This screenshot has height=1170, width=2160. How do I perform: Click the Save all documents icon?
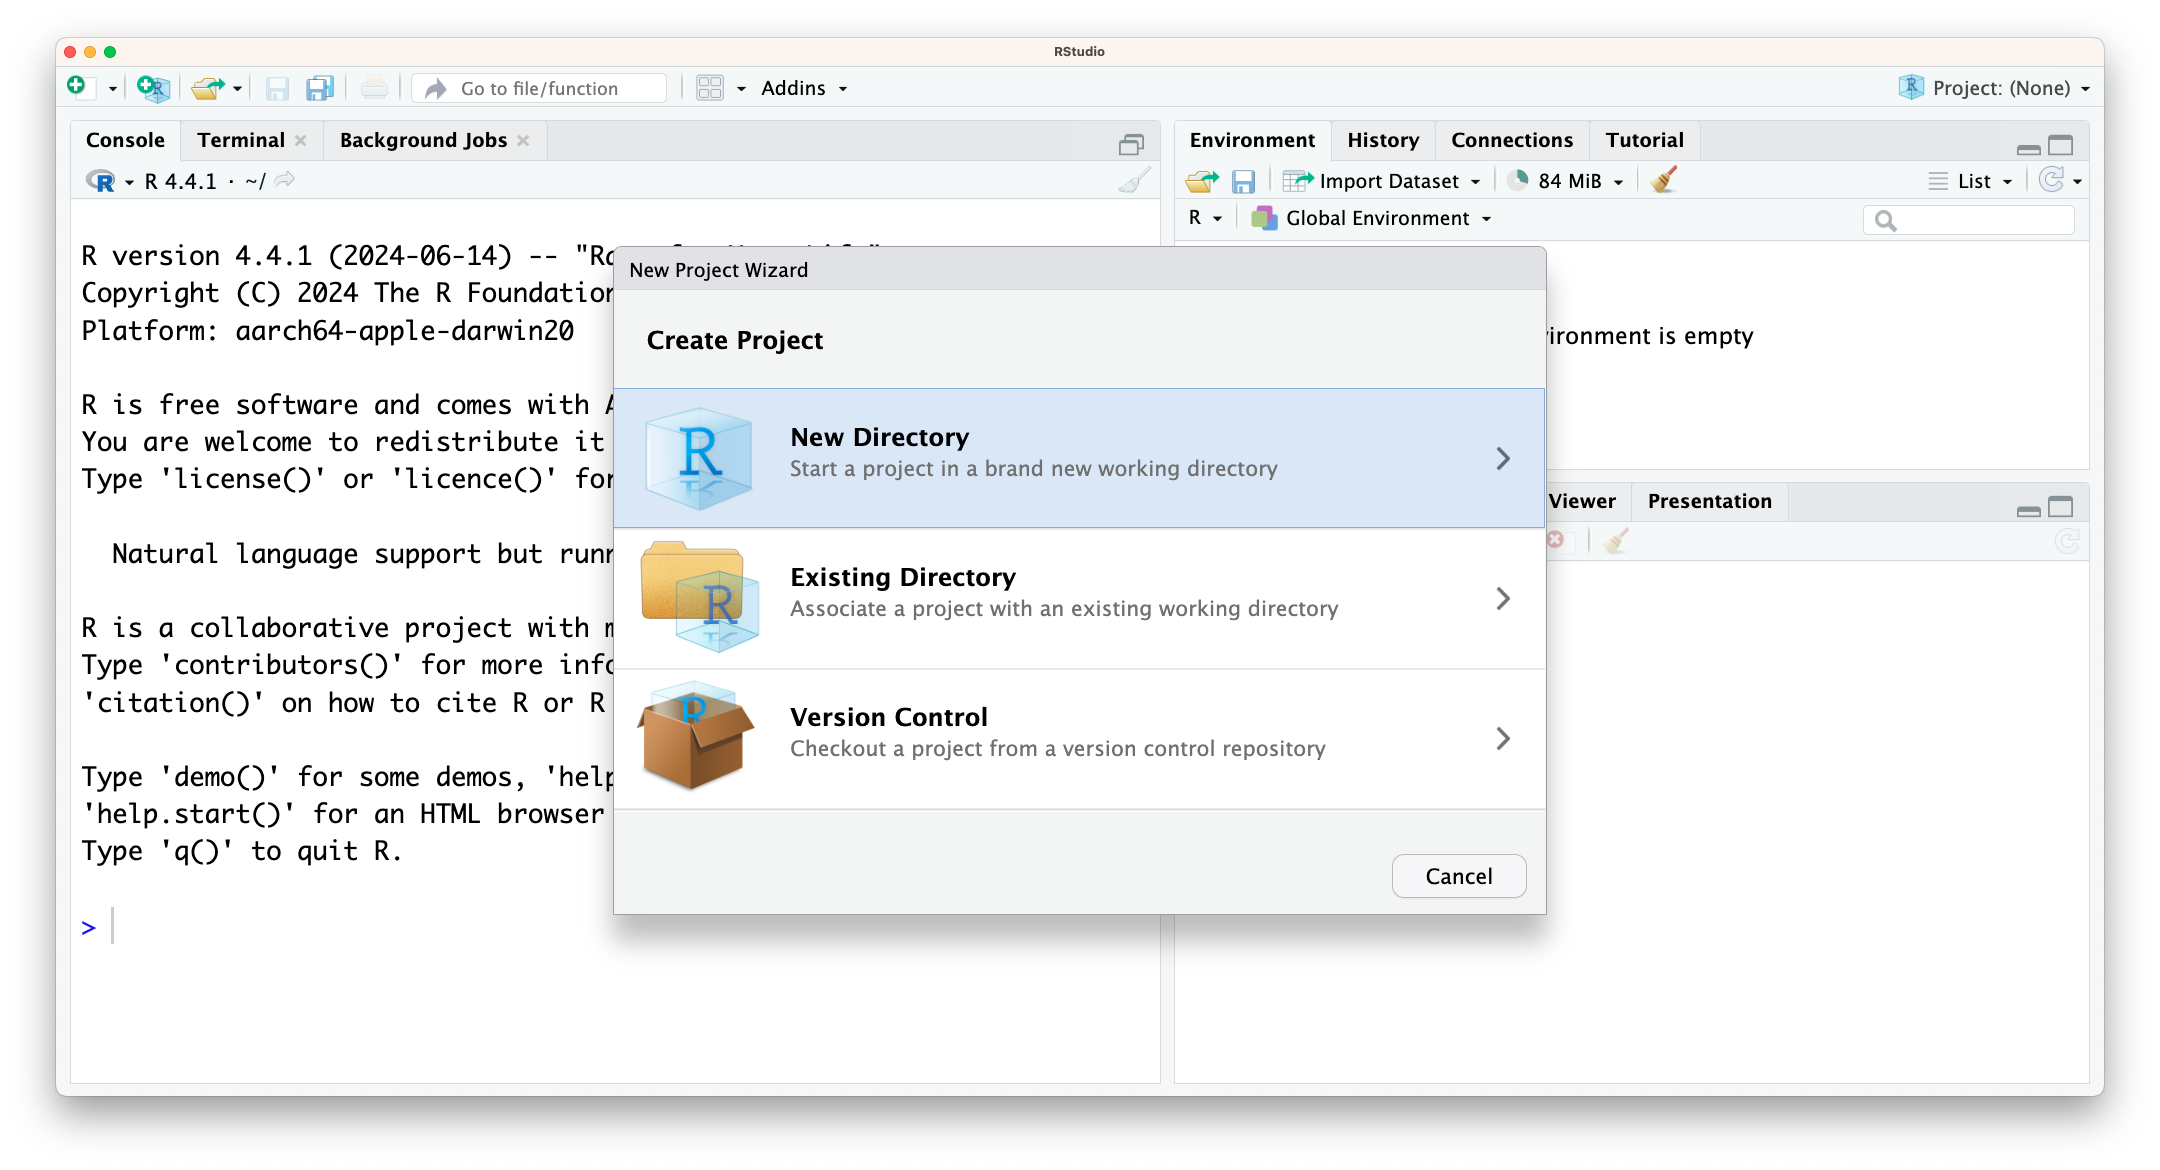(x=320, y=88)
